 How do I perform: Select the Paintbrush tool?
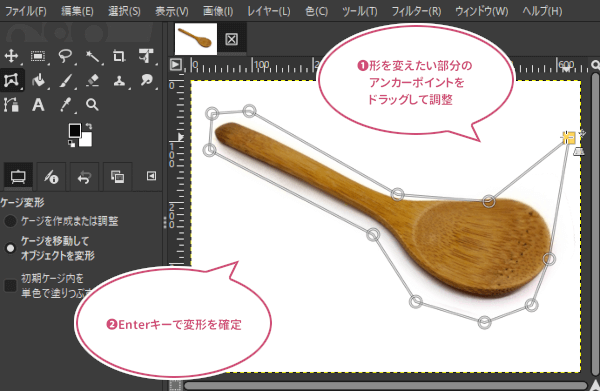(x=66, y=80)
